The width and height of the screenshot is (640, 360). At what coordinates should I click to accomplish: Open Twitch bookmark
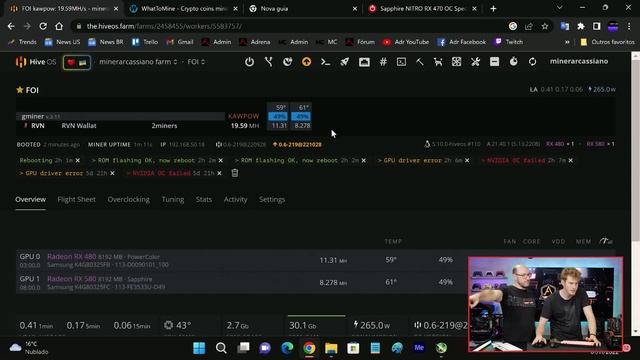pyautogui.click(x=509, y=42)
